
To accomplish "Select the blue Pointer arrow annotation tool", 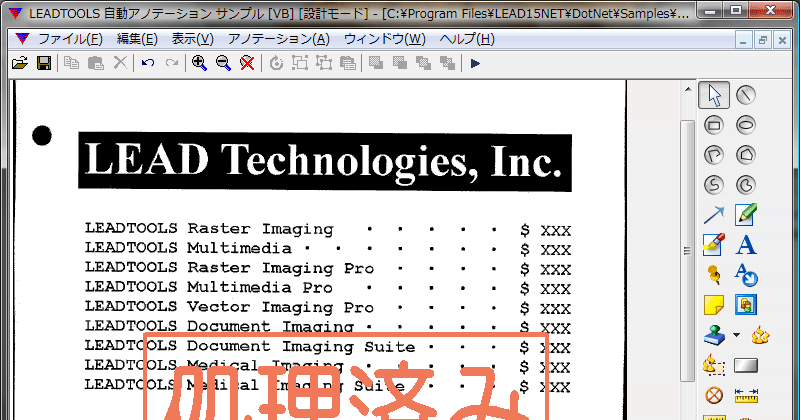I will coord(714,215).
